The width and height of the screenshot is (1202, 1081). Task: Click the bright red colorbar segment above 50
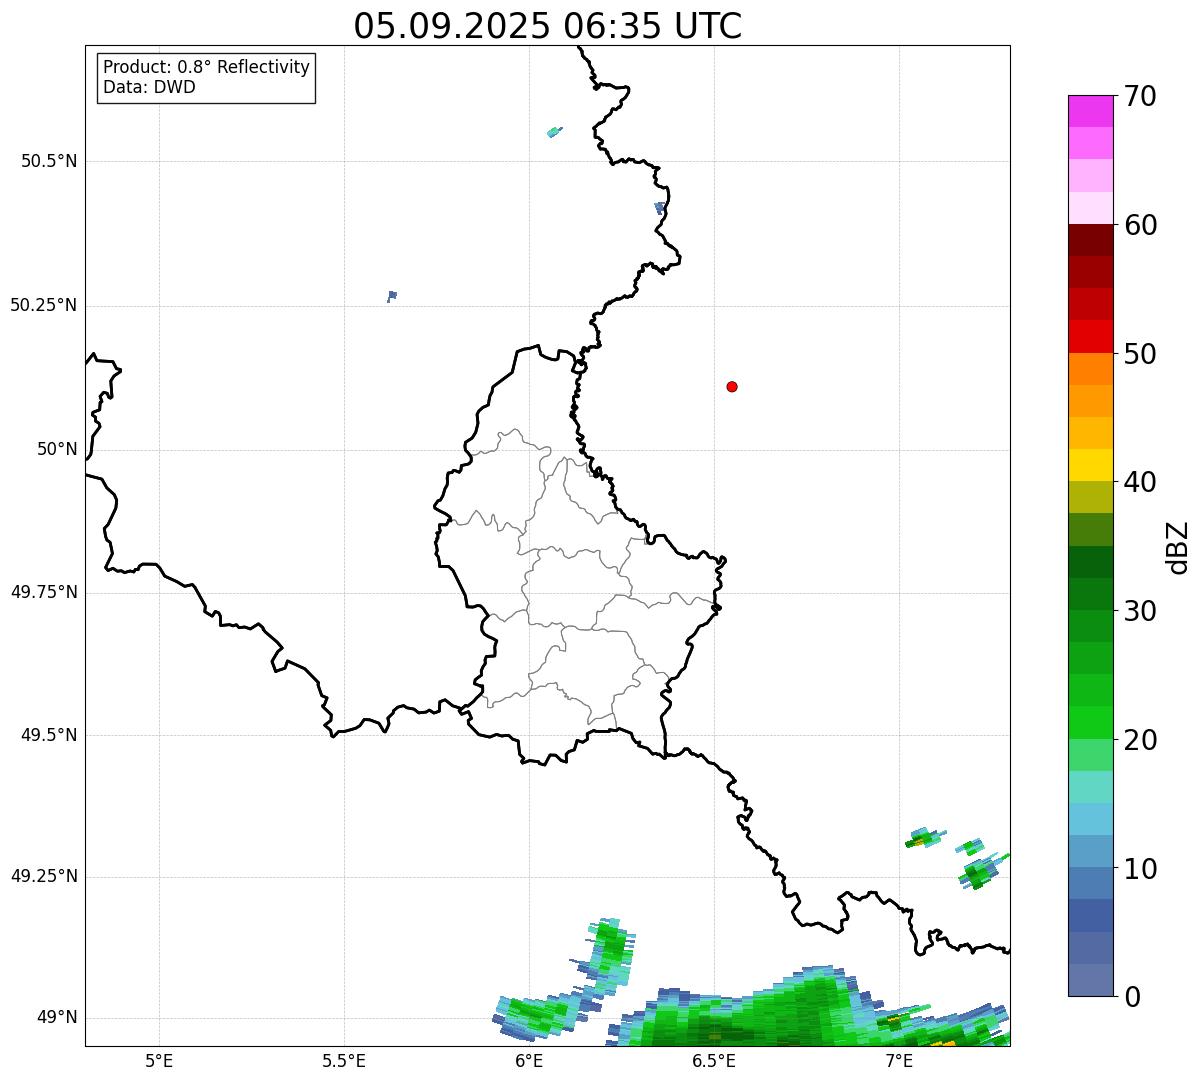[1091, 336]
